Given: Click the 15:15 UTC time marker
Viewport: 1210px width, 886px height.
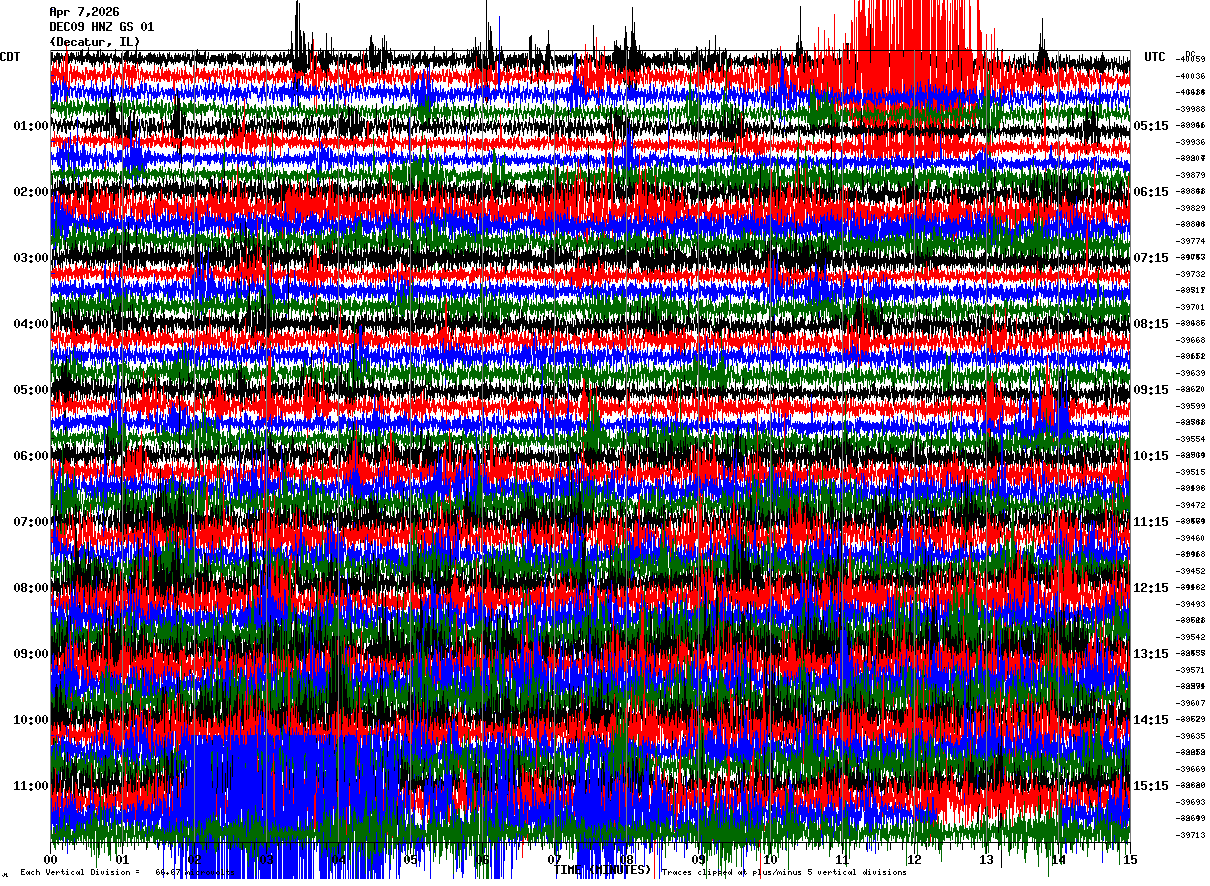Looking at the screenshot, I should point(1151,786).
